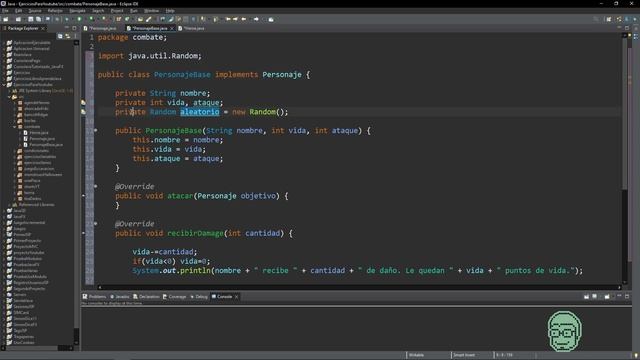Click the editor's vertical scrollbar
640x360 pixels.
pyautogui.click(x=624, y=159)
